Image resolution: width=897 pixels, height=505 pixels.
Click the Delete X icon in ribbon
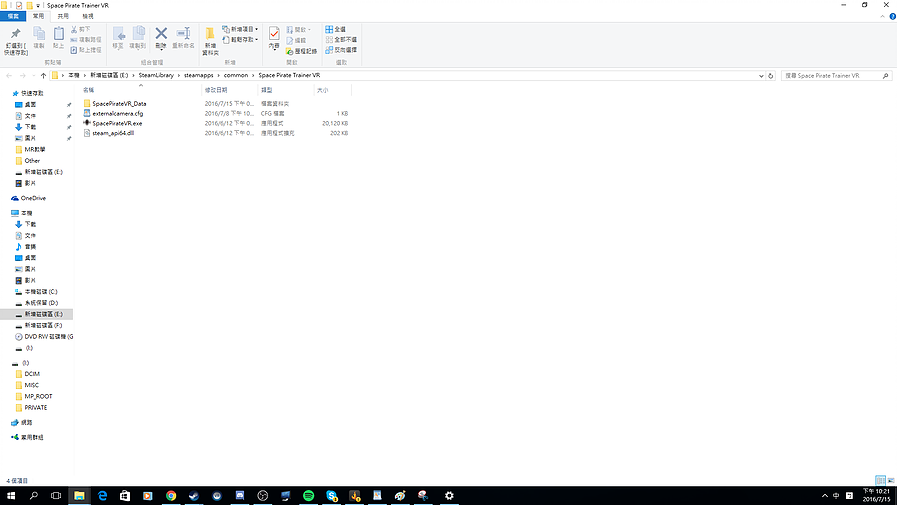[161, 34]
